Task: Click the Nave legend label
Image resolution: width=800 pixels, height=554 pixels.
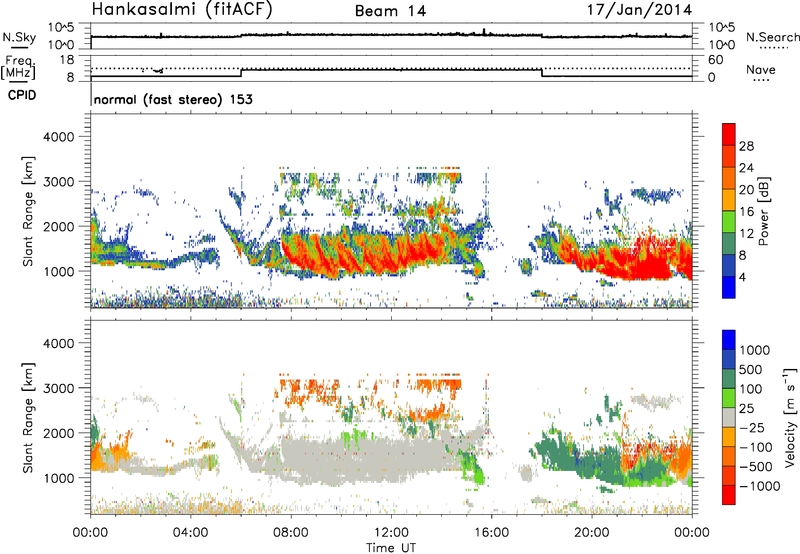Action: coord(761,69)
